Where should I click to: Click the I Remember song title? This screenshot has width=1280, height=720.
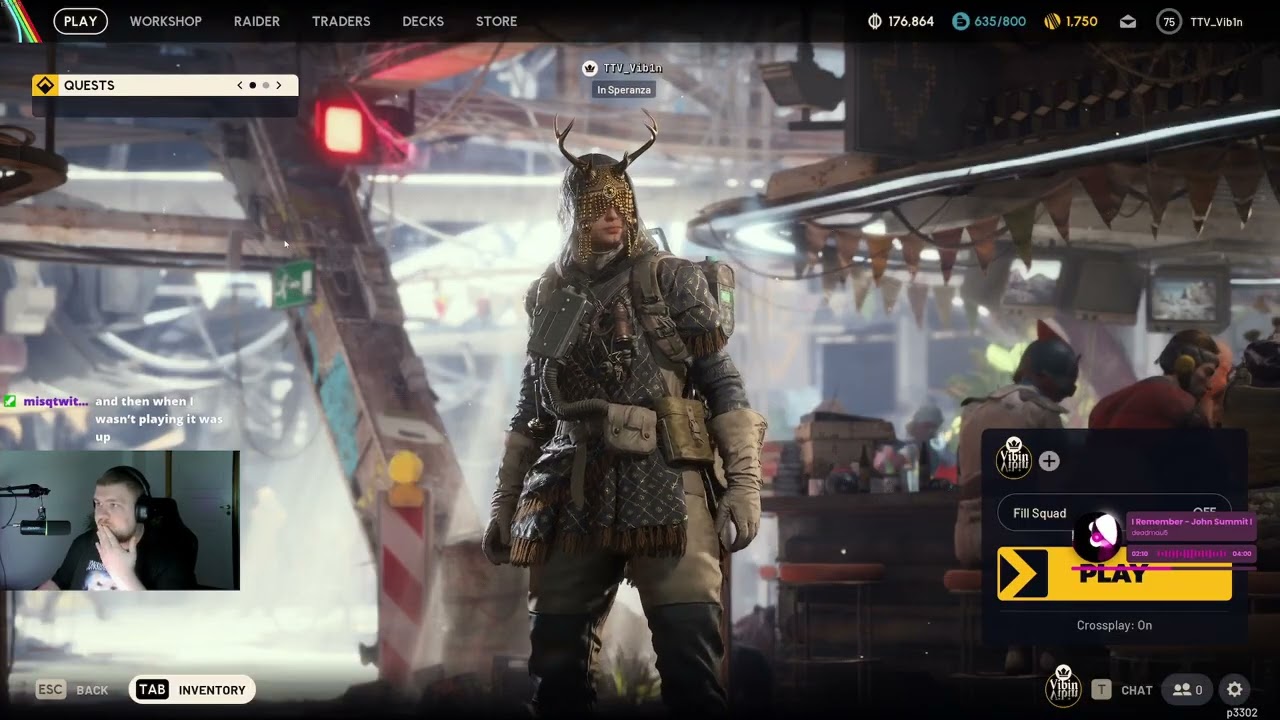click(x=1191, y=522)
